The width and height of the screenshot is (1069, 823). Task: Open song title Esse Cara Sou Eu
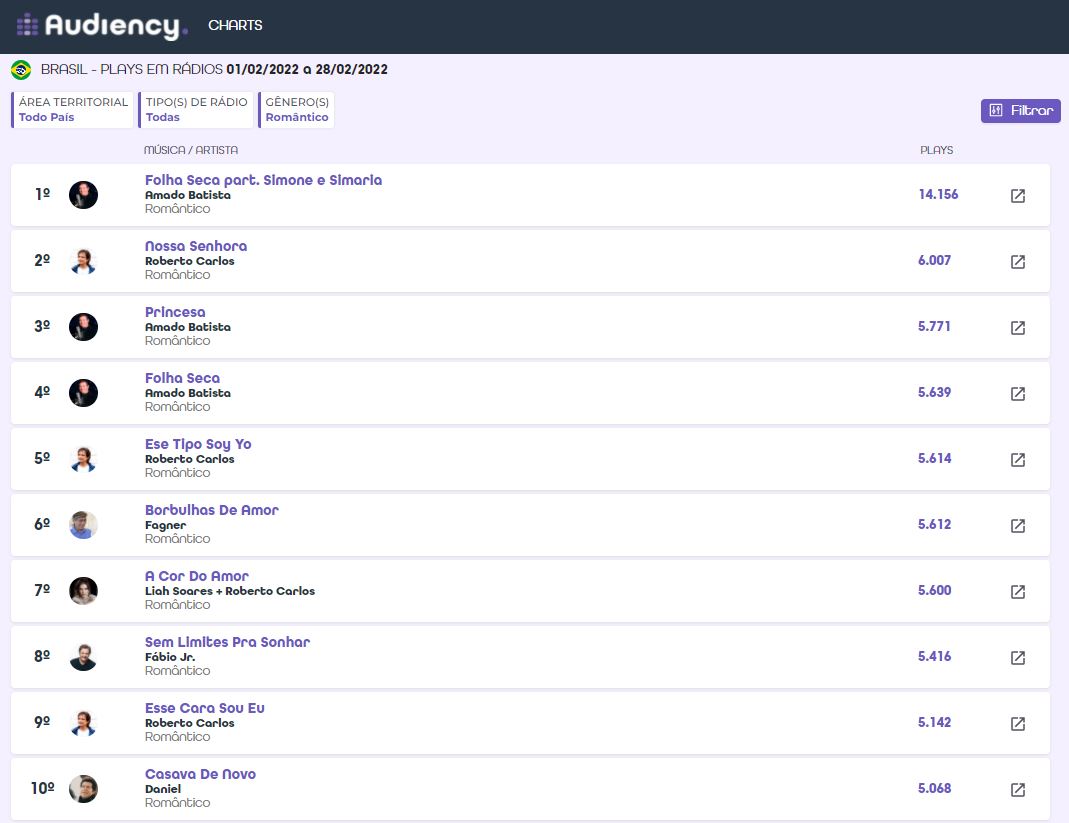click(x=205, y=708)
